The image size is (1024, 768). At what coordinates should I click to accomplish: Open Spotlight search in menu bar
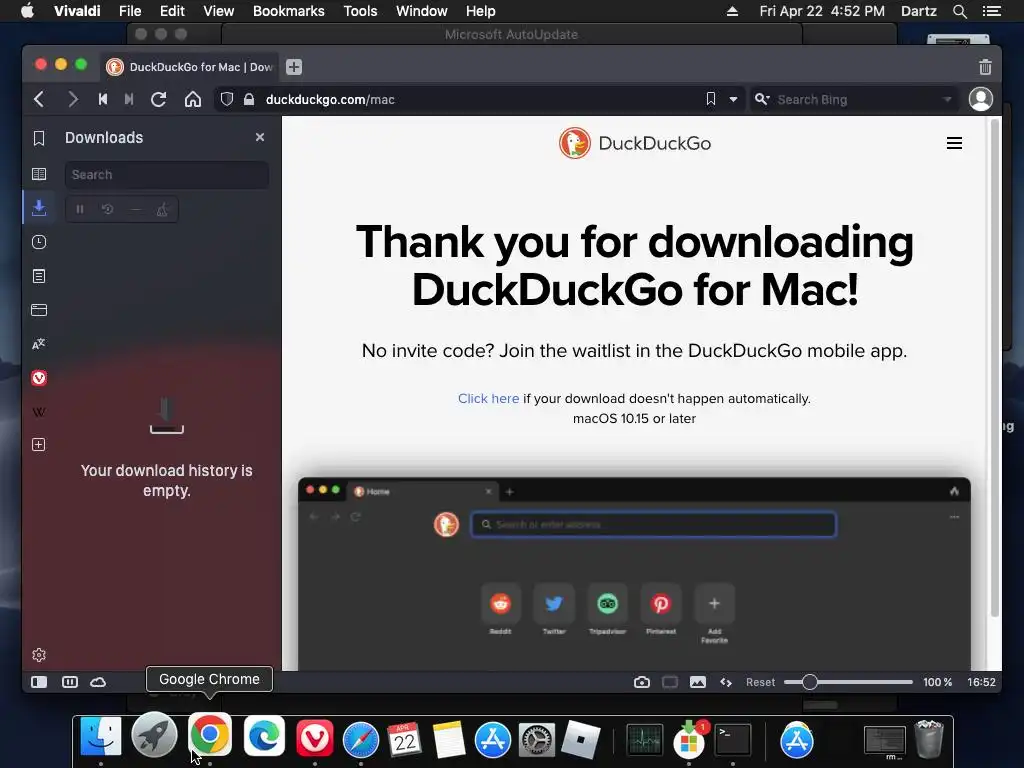click(959, 11)
